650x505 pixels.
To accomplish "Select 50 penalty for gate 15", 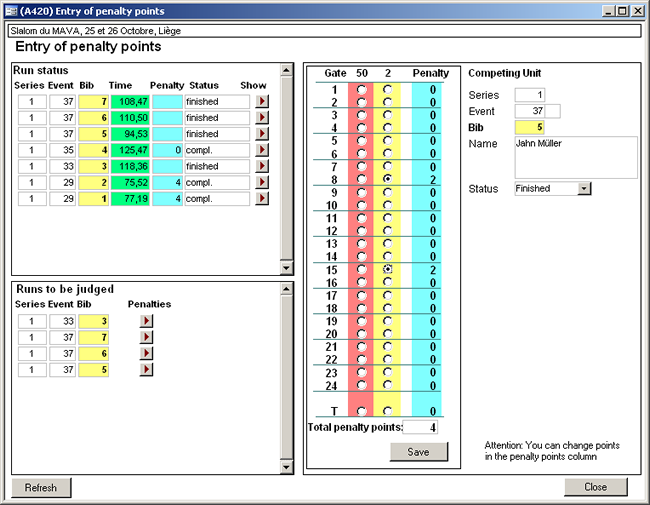I will coord(361,269).
